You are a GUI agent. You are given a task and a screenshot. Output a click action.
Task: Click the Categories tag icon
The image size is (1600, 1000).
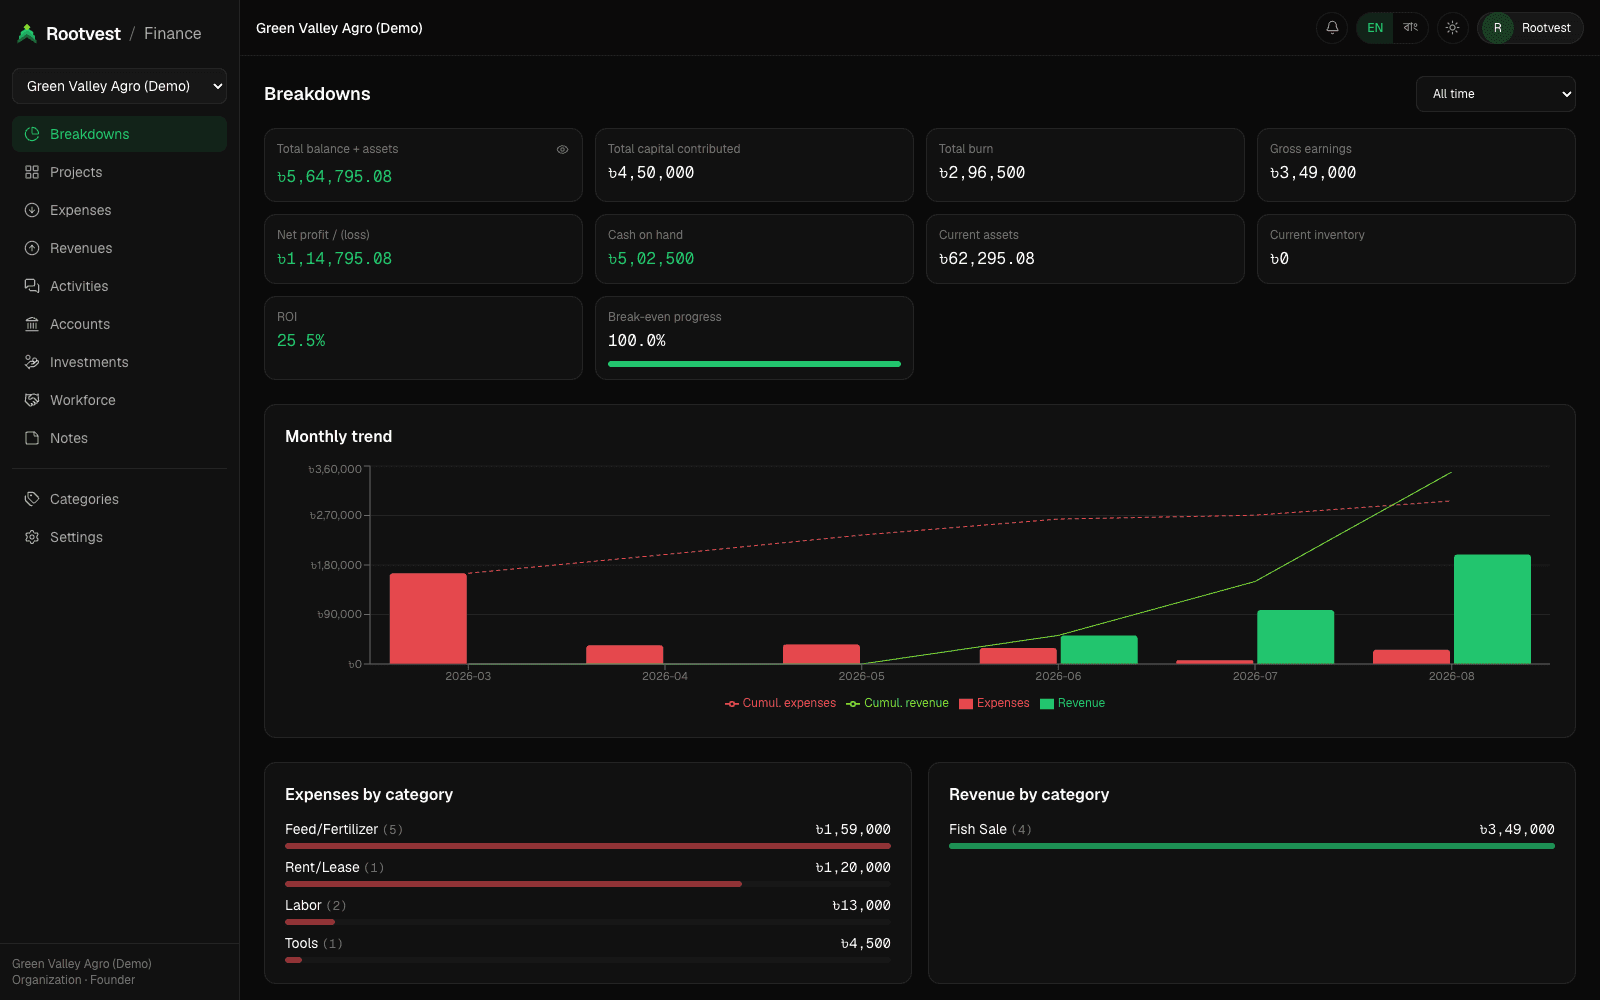(32, 499)
